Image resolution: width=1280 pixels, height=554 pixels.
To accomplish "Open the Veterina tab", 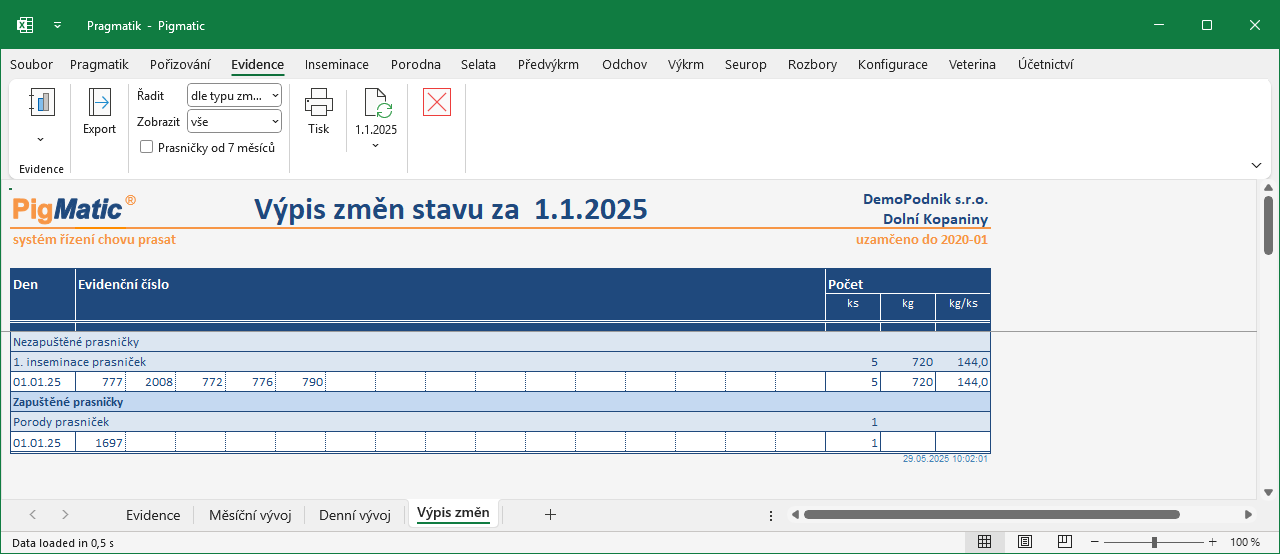I will point(972,64).
